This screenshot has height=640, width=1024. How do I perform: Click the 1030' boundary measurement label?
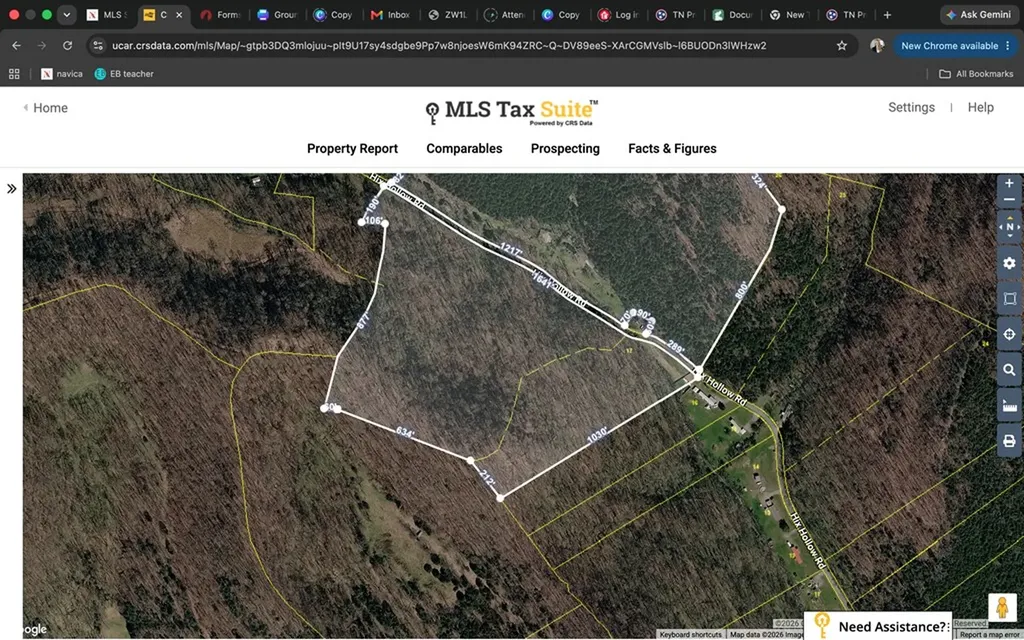point(598,435)
